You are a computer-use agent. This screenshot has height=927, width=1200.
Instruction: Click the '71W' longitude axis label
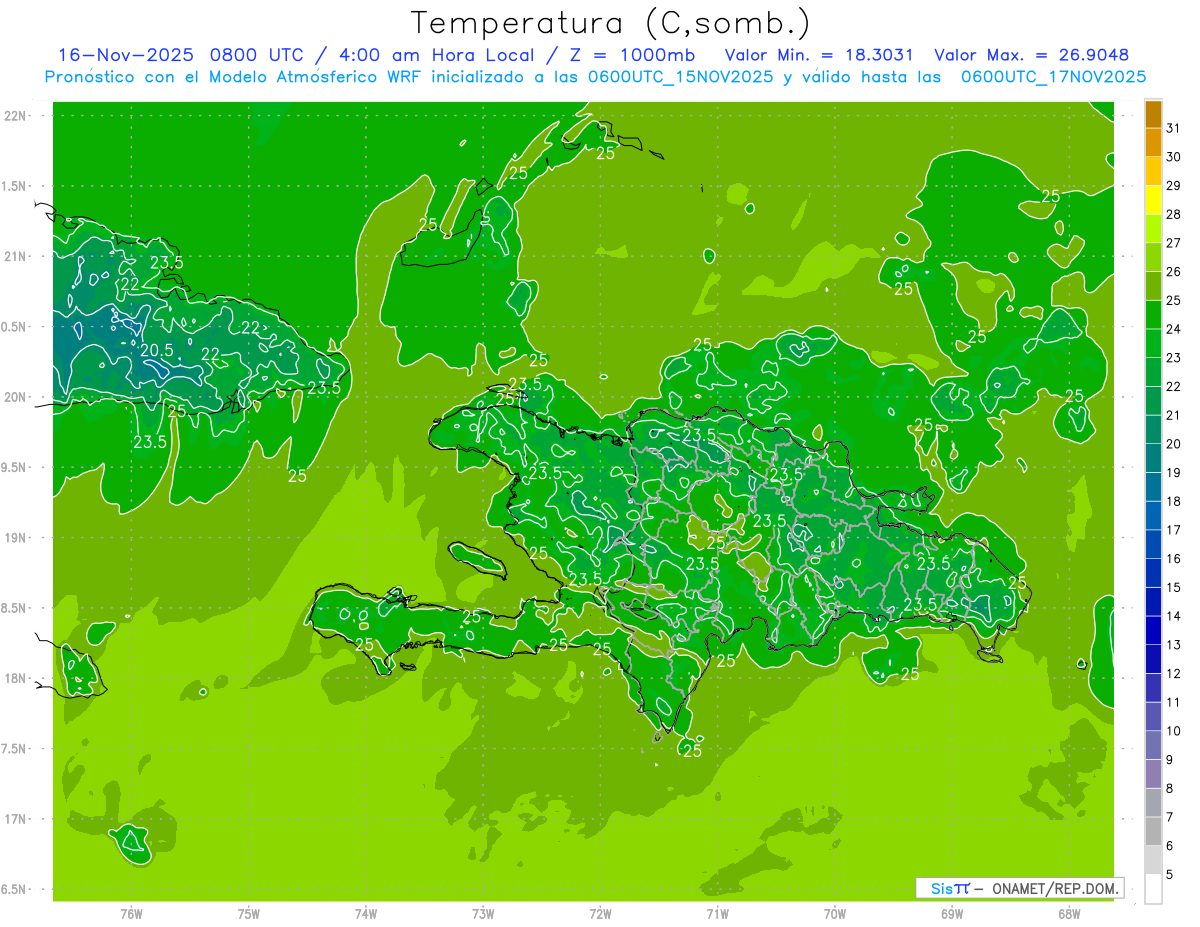coord(717,914)
